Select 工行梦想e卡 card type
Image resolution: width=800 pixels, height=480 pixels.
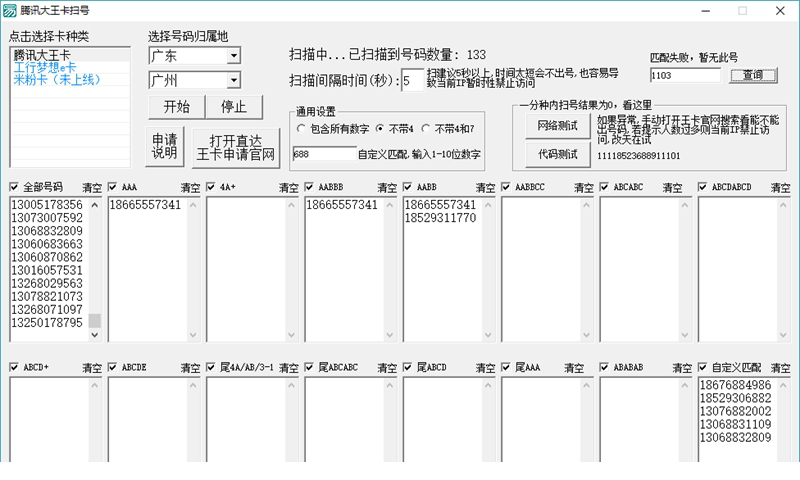coord(70,67)
